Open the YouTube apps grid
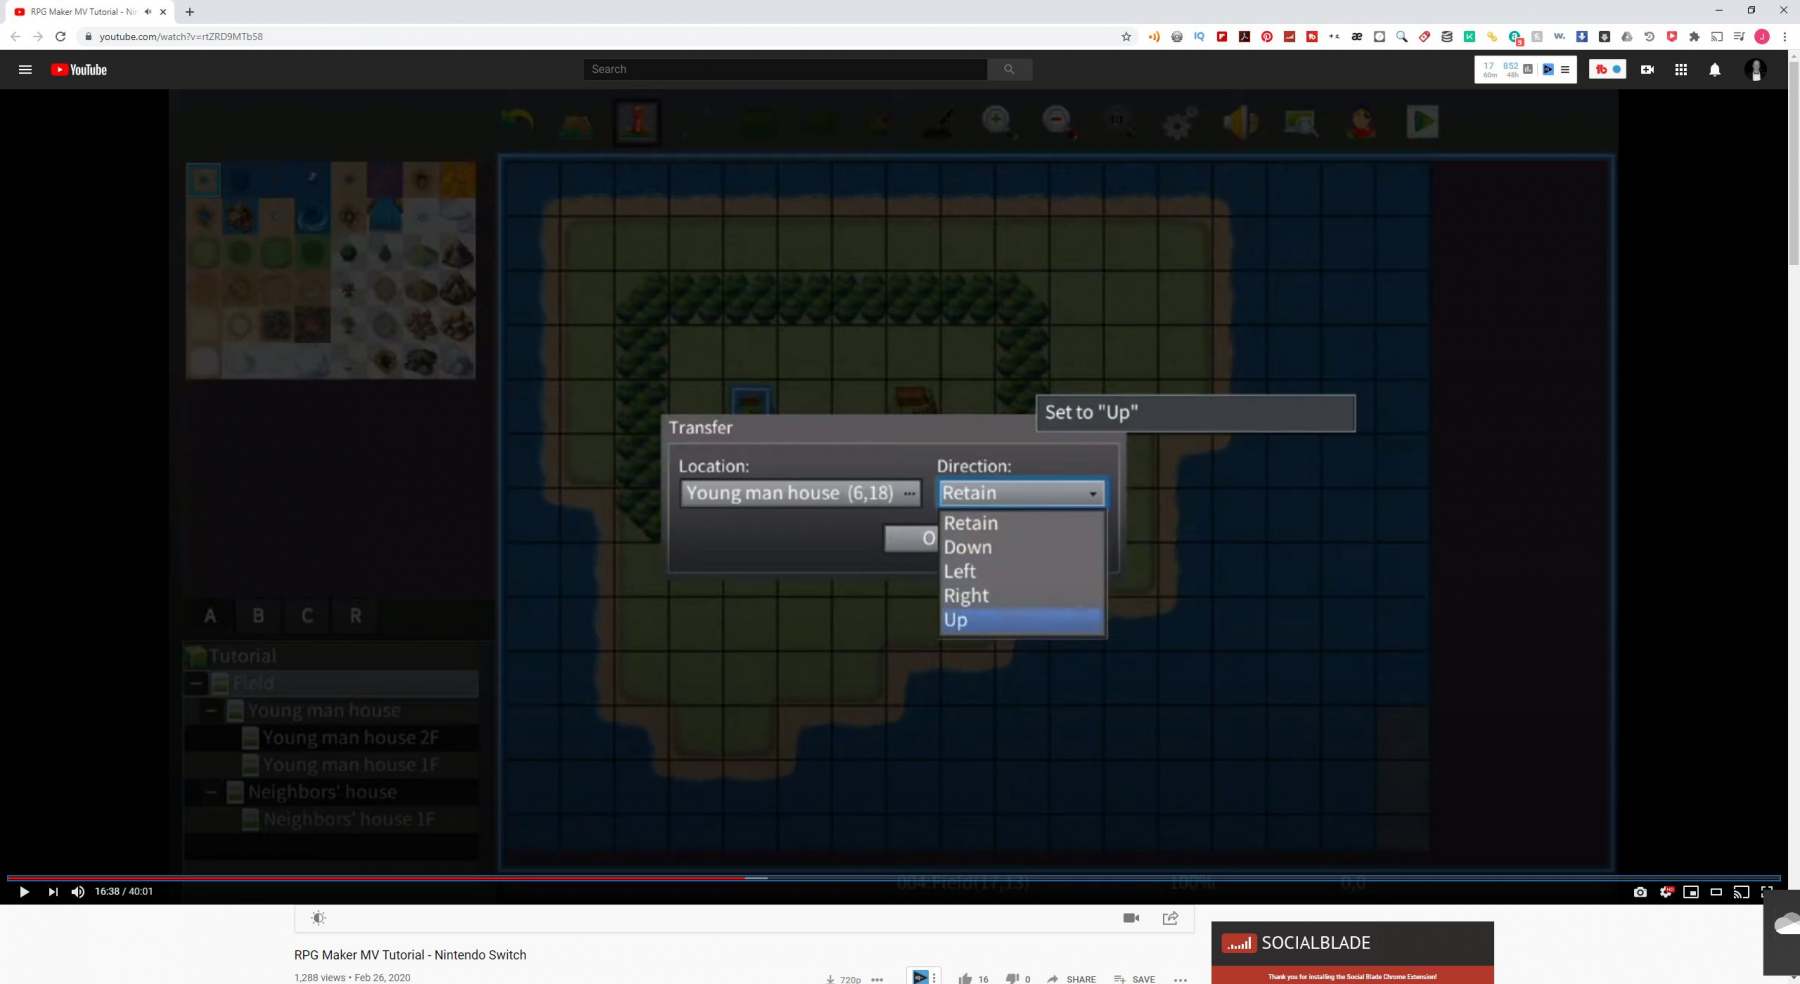 click(1681, 70)
